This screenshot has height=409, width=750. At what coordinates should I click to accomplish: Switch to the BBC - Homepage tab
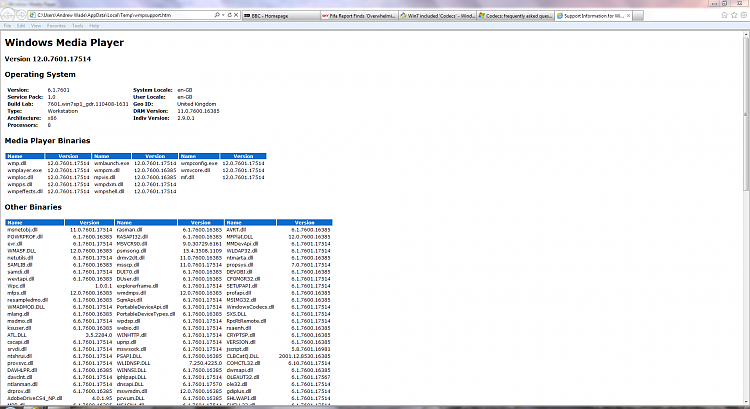(x=281, y=16)
